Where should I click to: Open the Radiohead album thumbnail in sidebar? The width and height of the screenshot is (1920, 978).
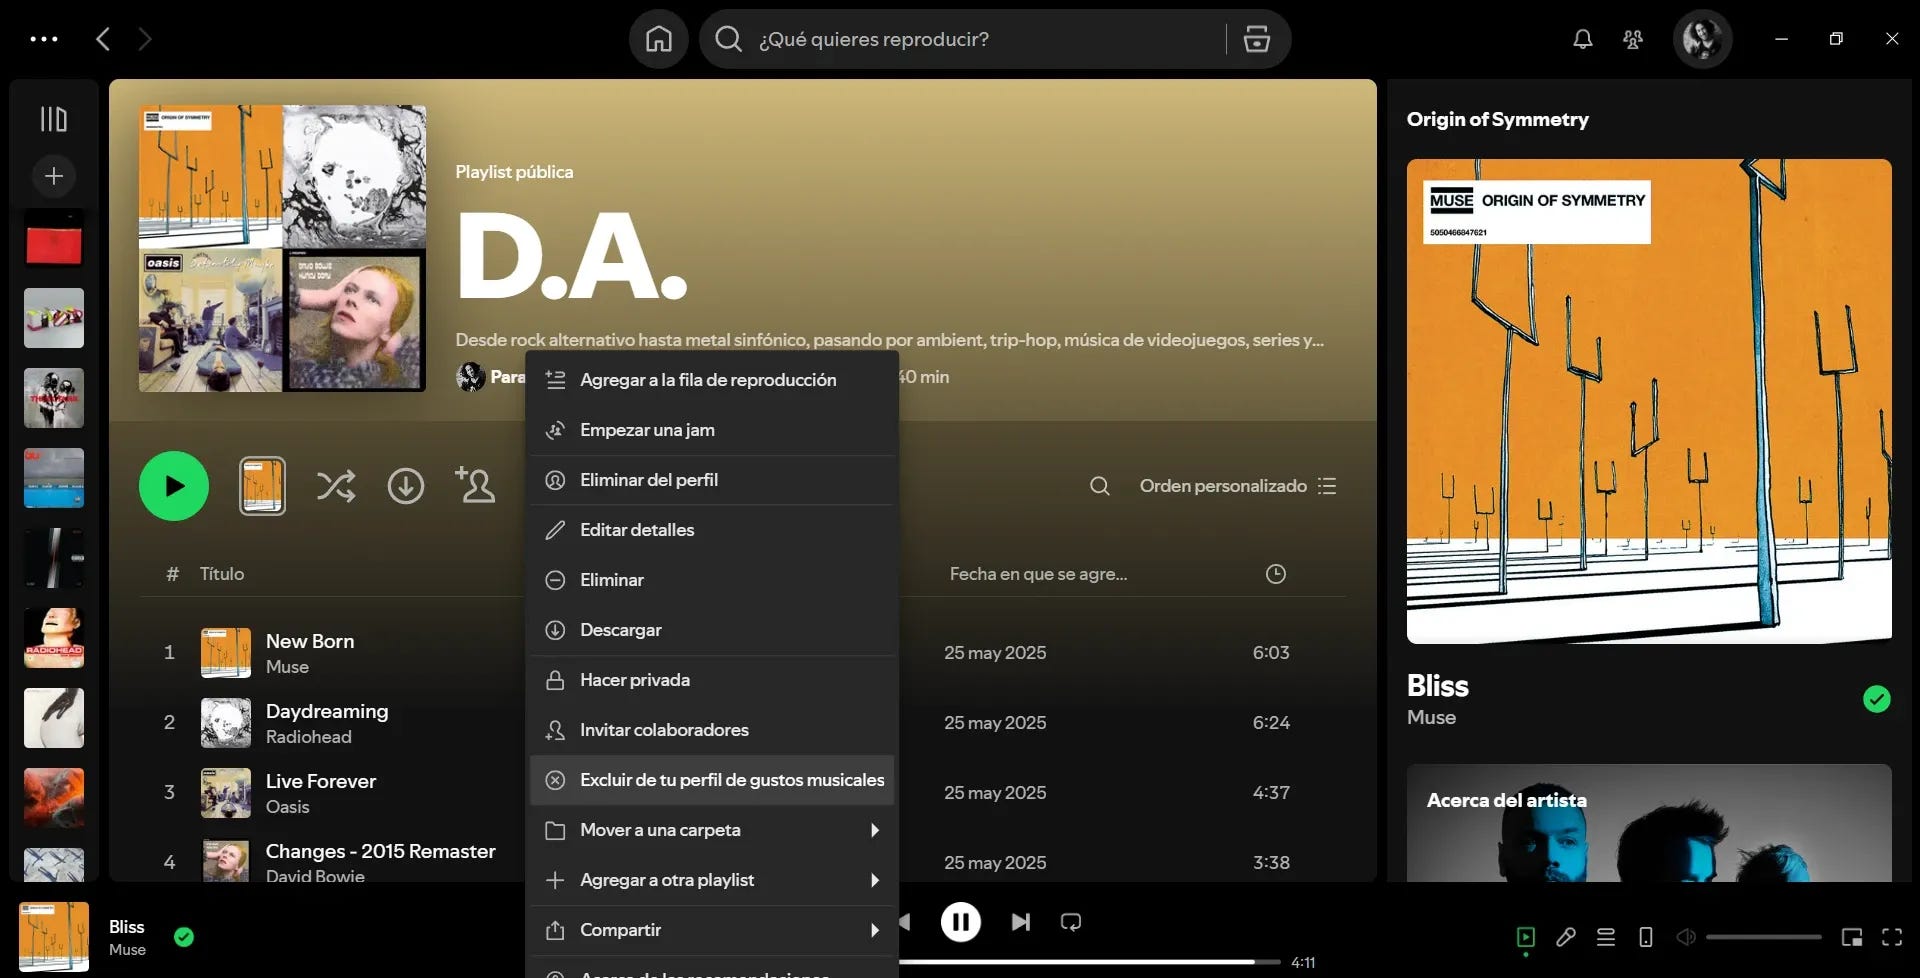click(x=54, y=638)
